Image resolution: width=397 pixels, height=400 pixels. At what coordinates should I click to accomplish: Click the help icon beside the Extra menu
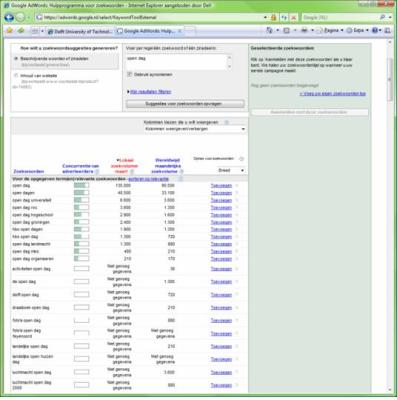(x=375, y=30)
